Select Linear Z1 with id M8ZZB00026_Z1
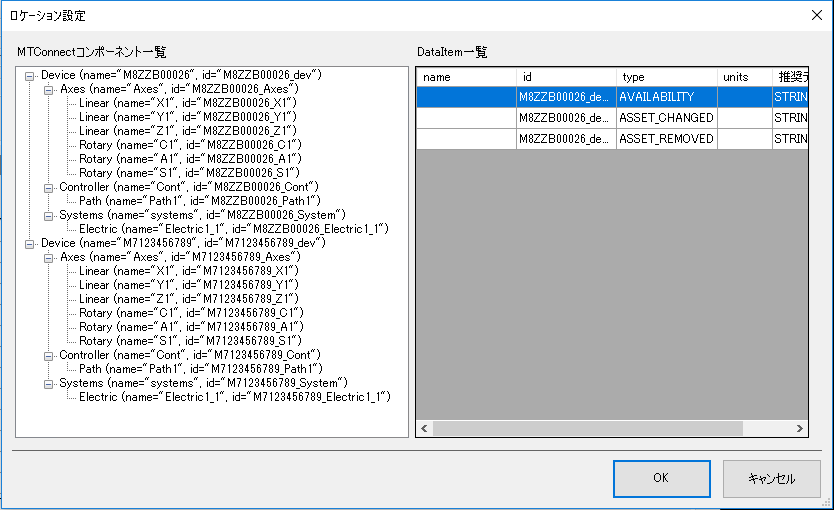This screenshot has height=510, width=834. 188,131
